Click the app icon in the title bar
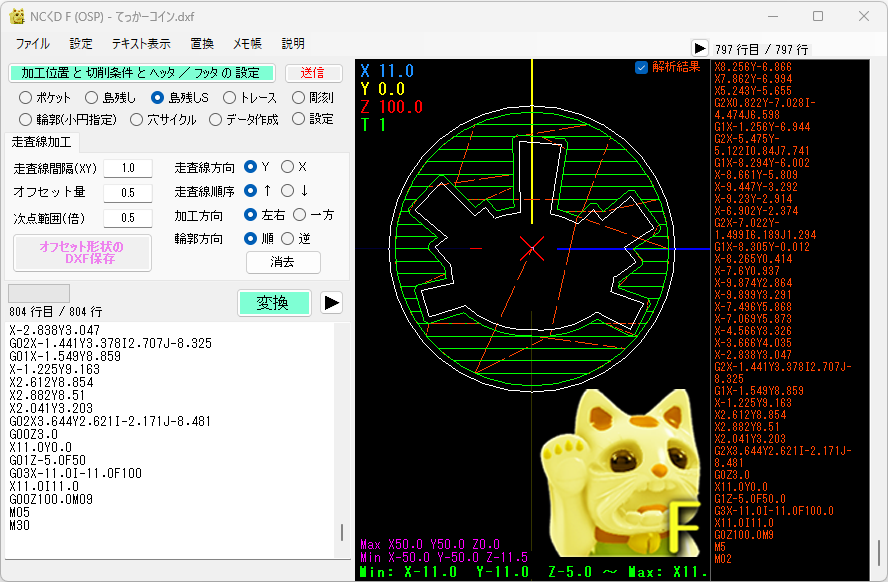 [x=17, y=16]
